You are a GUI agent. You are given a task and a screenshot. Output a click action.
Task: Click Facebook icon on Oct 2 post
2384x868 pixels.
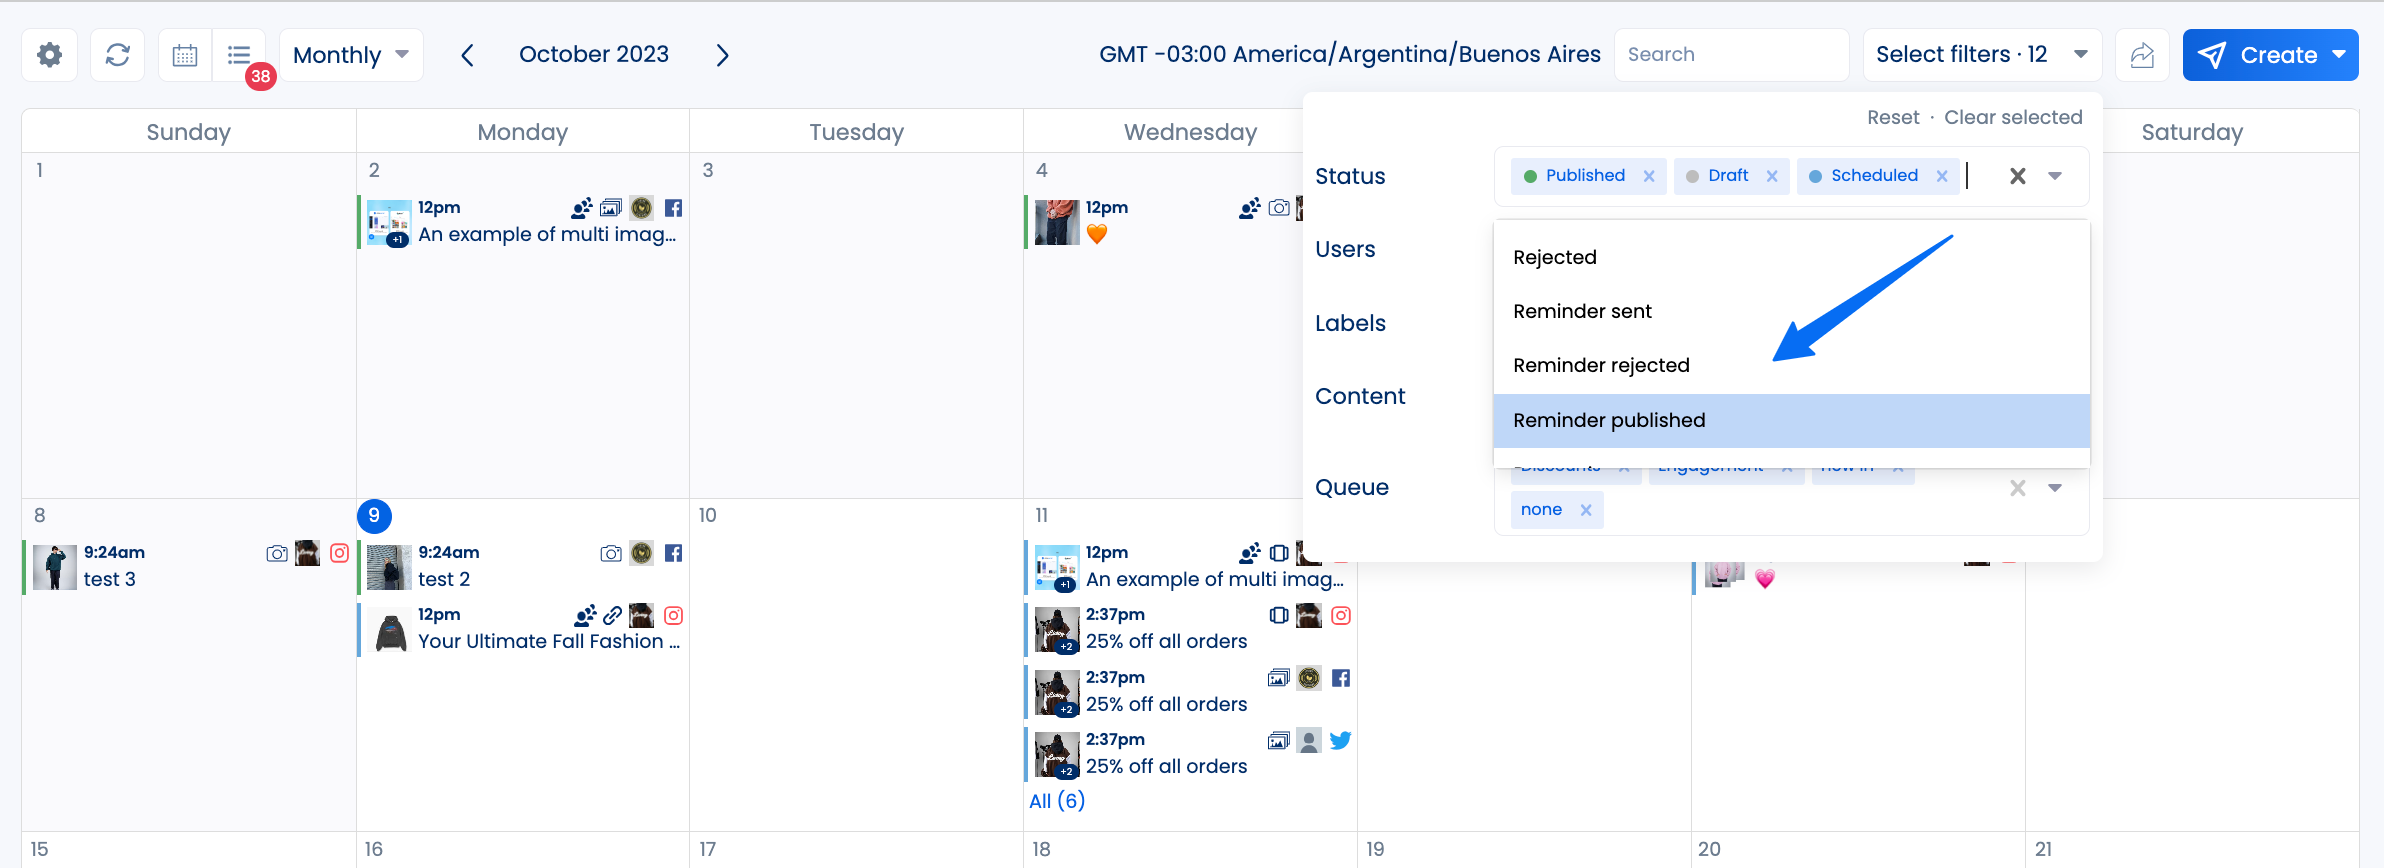coord(674,208)
